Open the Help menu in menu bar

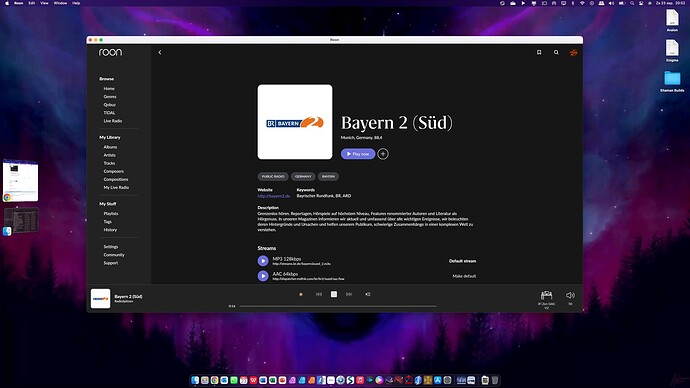[x=76, y=3]
